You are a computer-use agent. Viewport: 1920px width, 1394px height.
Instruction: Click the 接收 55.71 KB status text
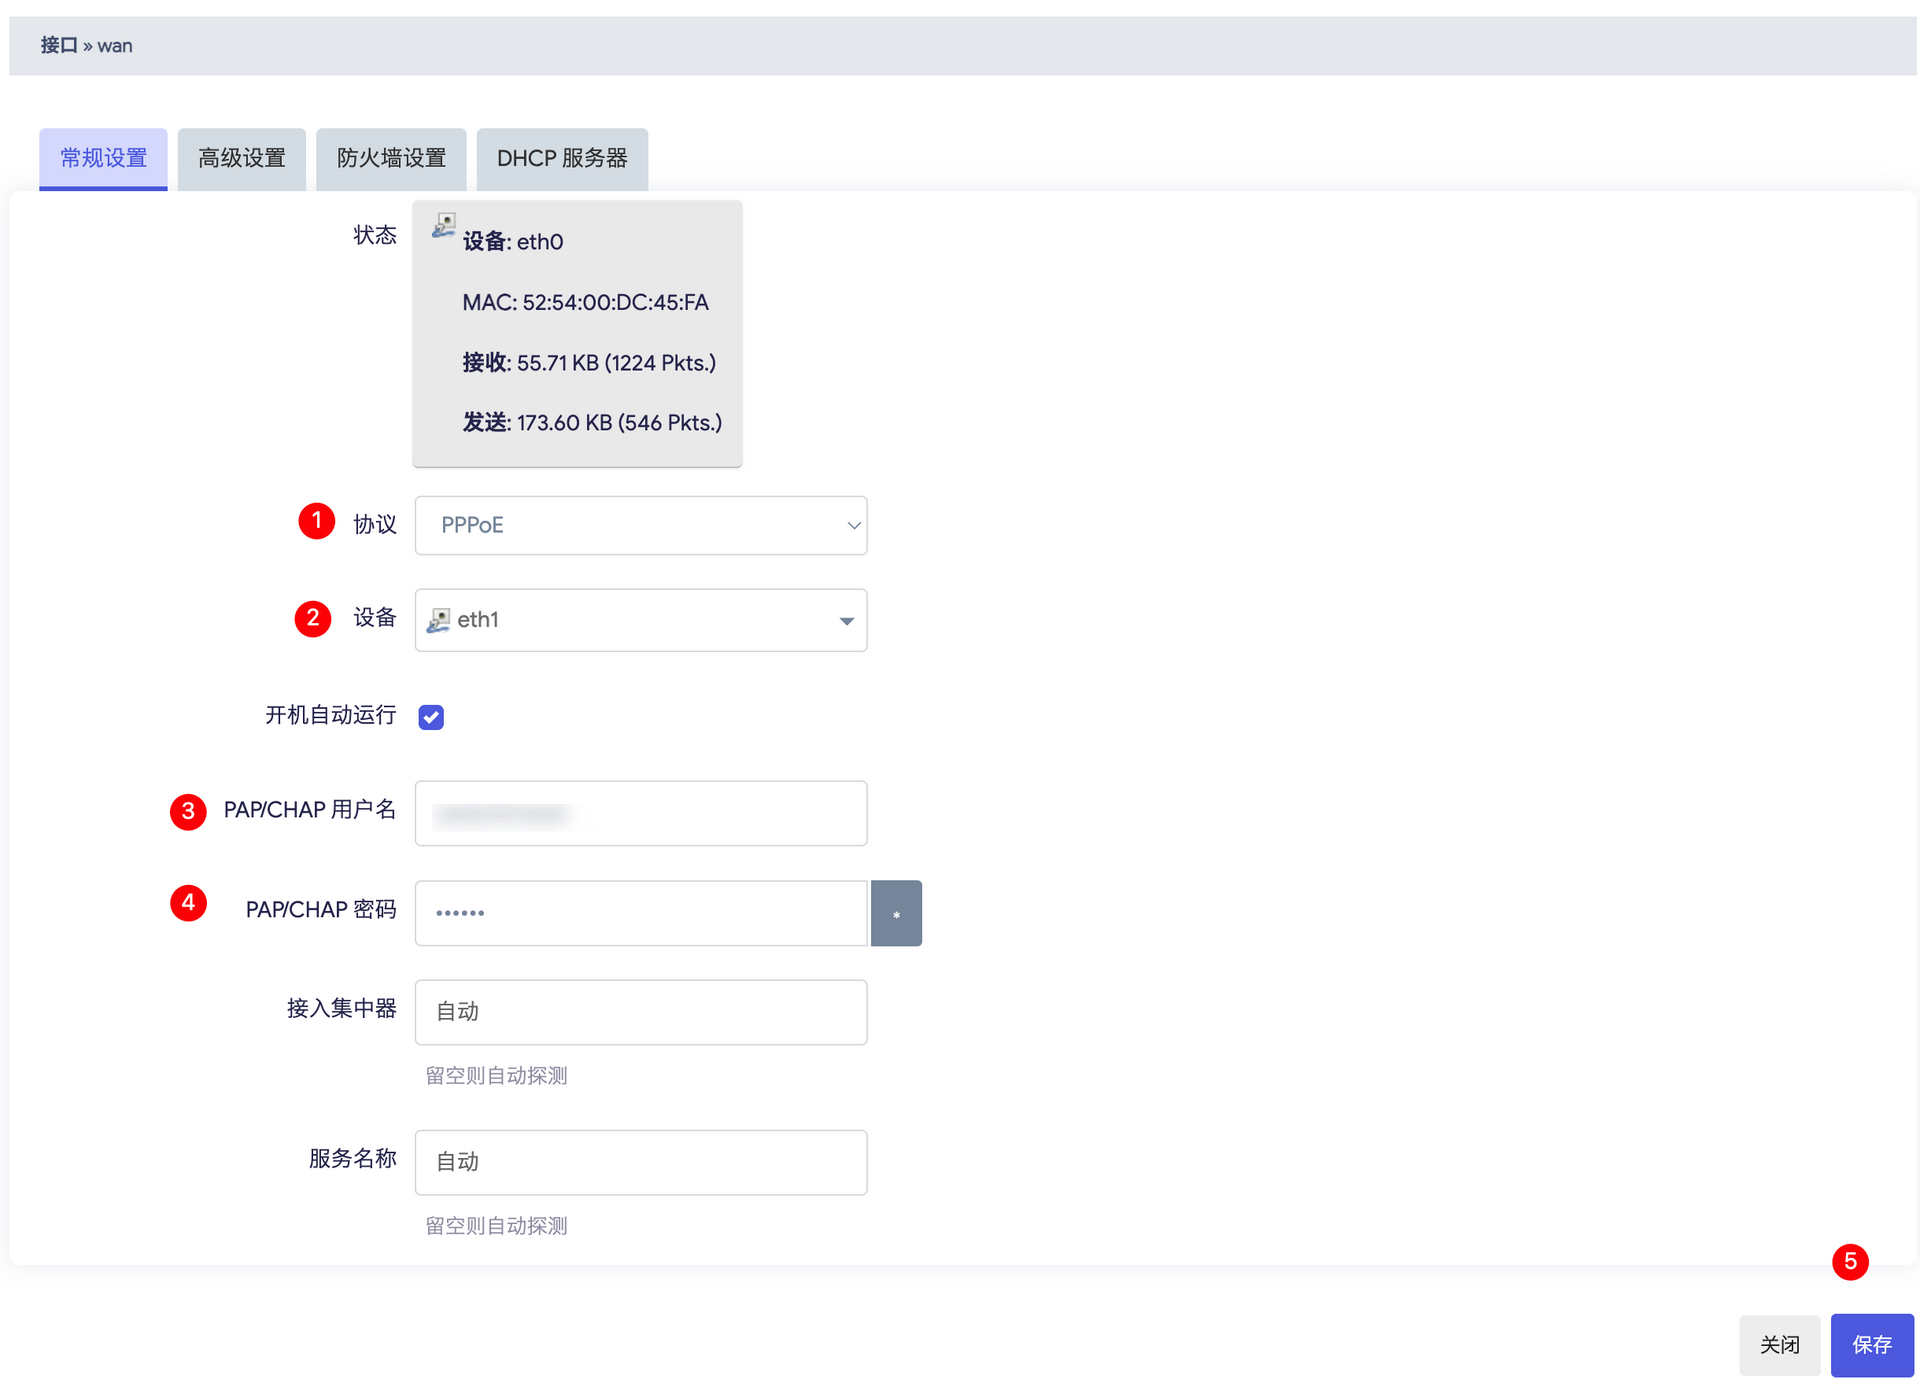click(589, 363)
